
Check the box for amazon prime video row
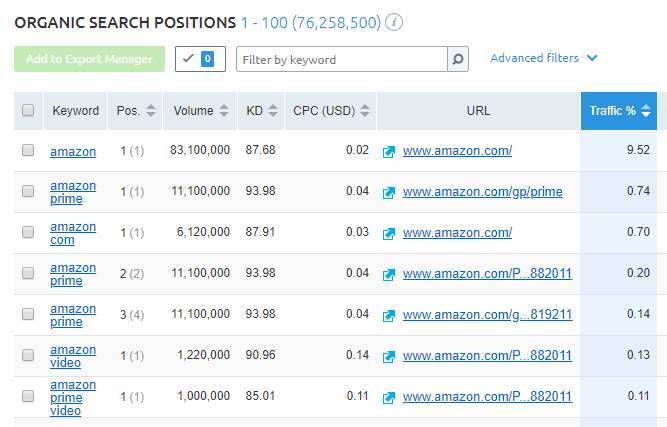28,396
